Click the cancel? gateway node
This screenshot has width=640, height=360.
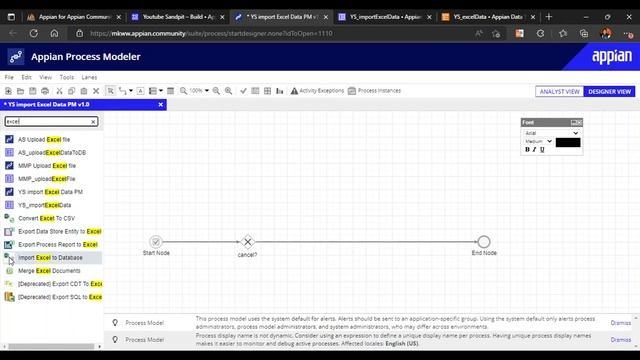tap(247, 242)
